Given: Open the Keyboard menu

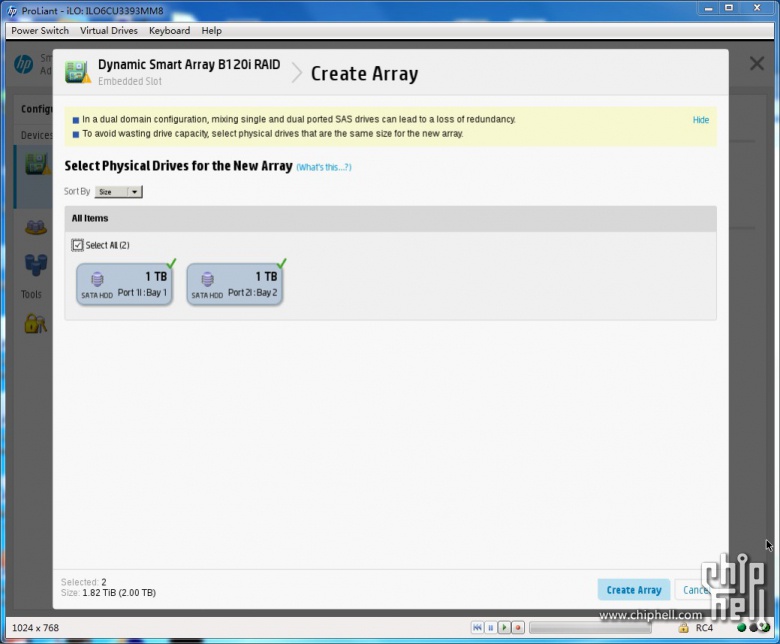Looking at the screenshot, I should [169, 30].
